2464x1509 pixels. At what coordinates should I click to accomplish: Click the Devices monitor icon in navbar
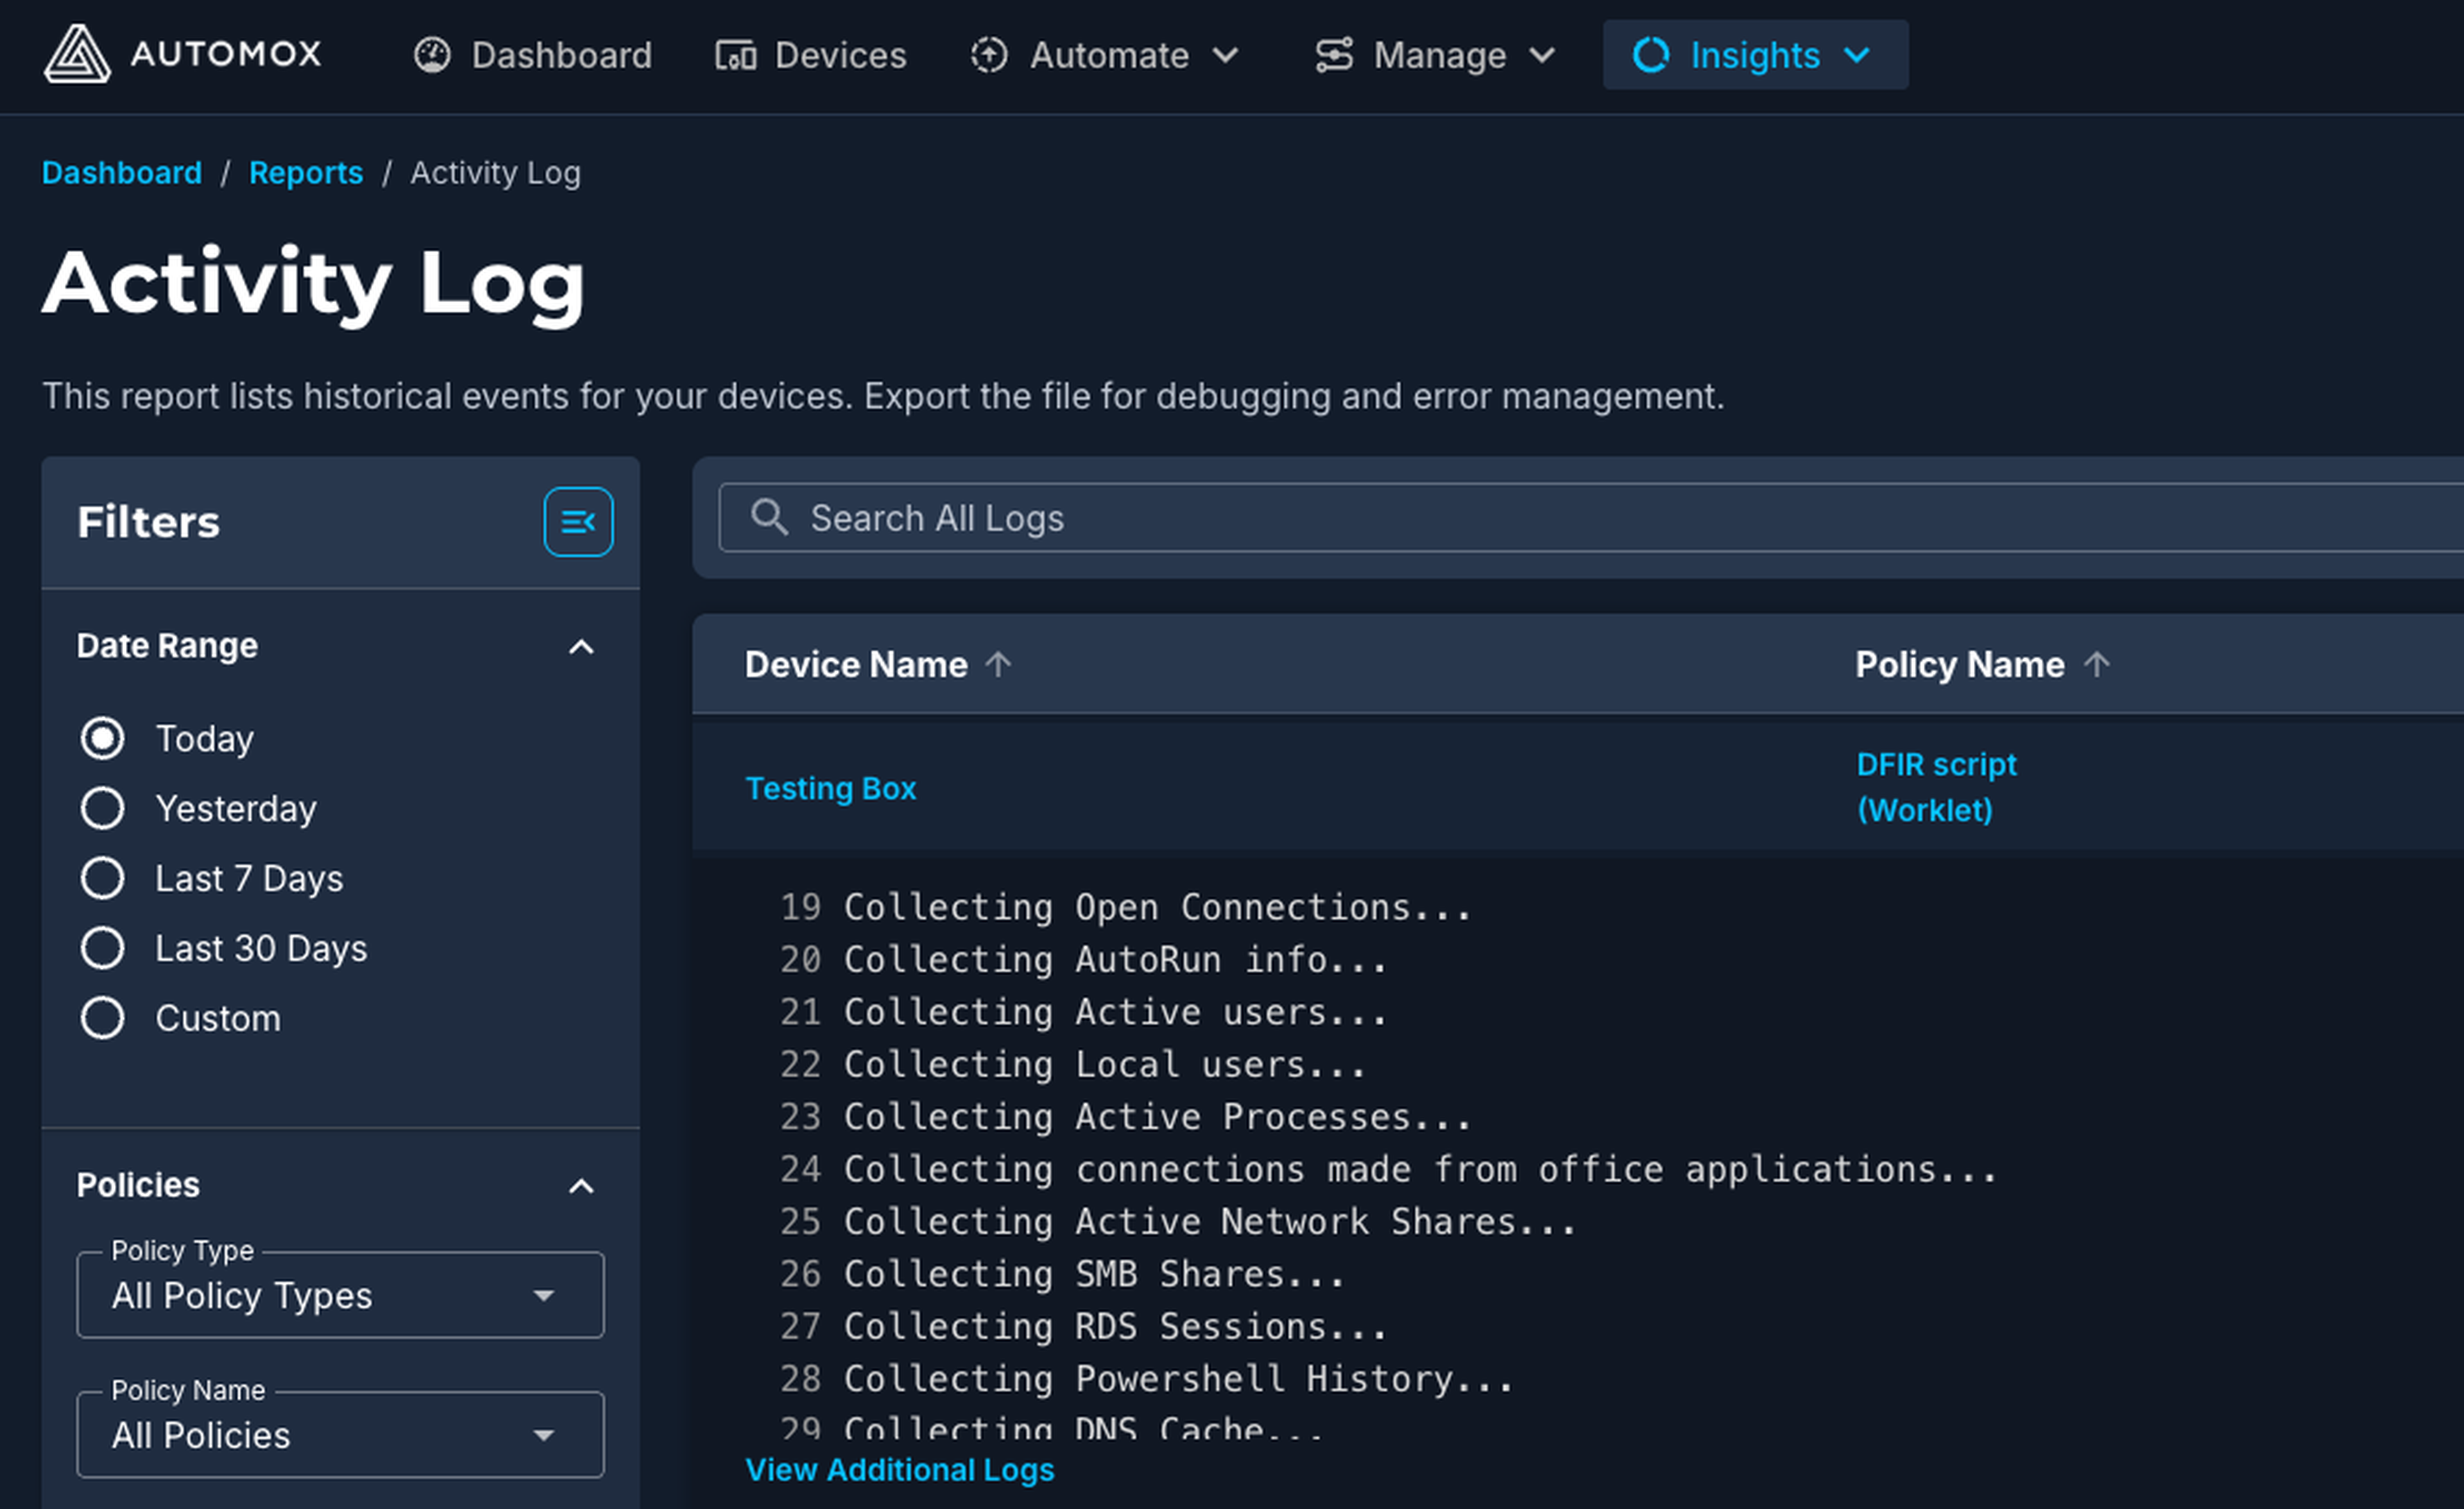point(735,55)
